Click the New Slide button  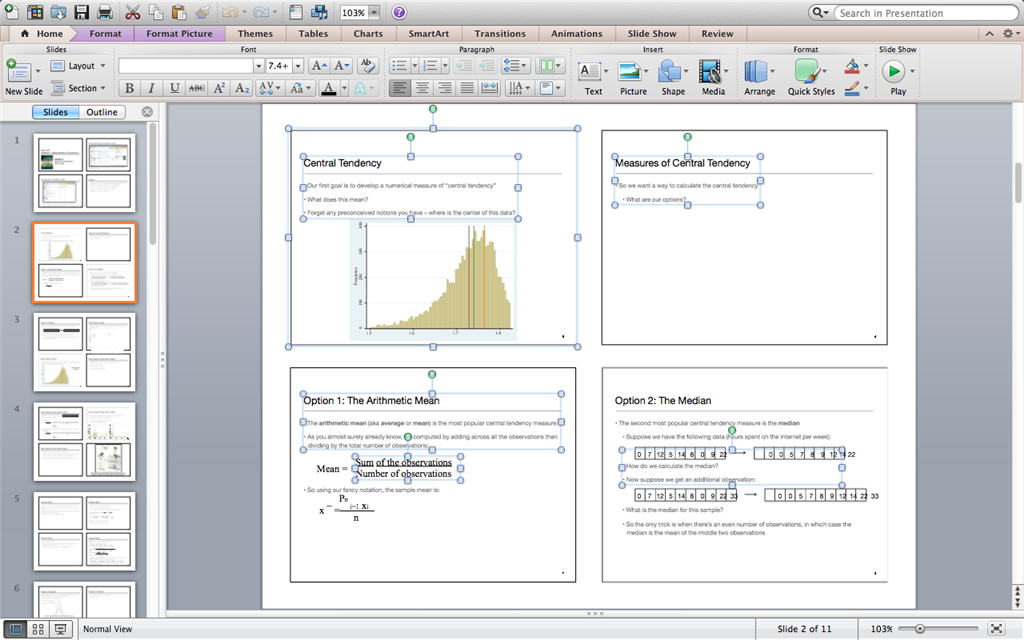[23, 76]
